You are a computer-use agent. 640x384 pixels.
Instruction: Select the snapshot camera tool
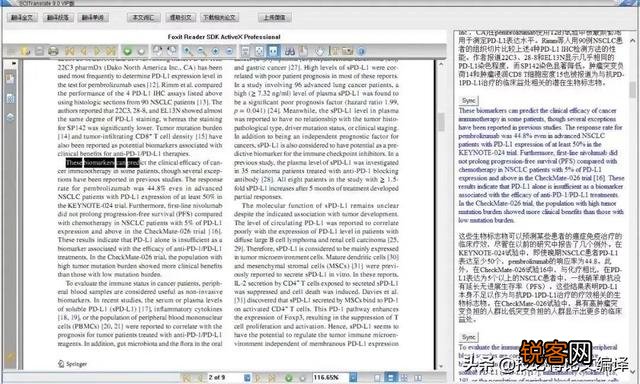(347, 51)
